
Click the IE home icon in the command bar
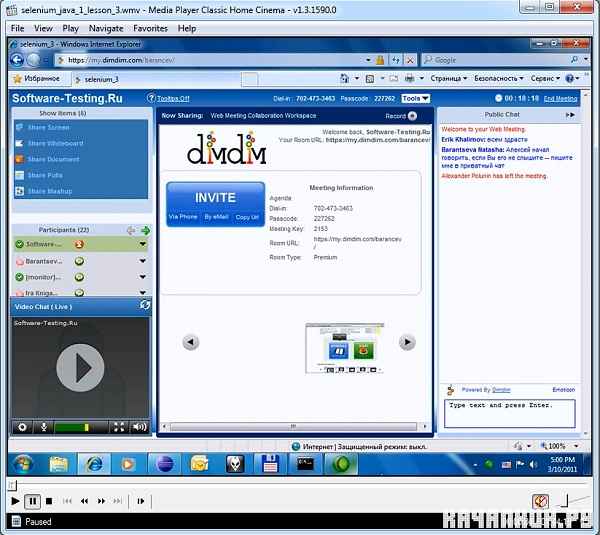344,78
